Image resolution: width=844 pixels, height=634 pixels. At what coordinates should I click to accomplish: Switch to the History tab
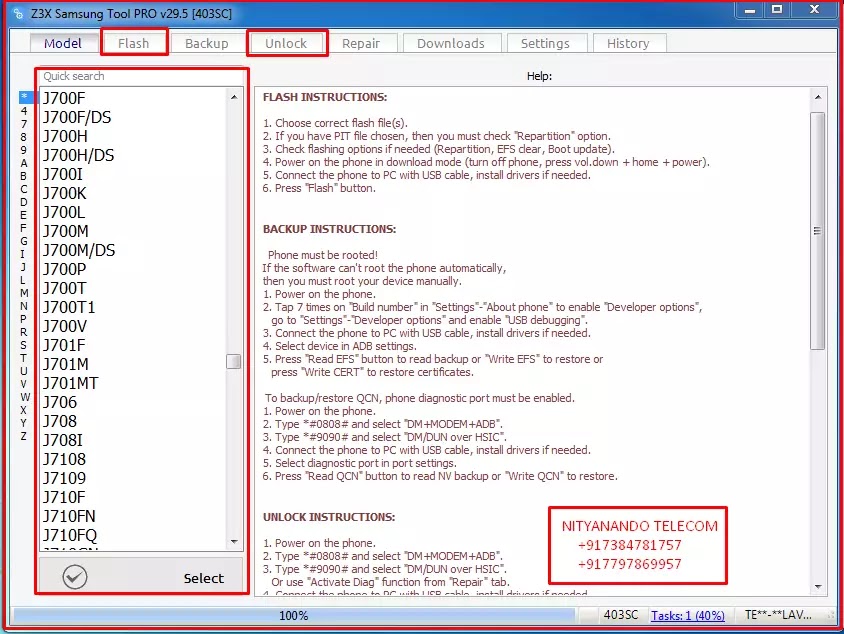click(x=628, y=43)
